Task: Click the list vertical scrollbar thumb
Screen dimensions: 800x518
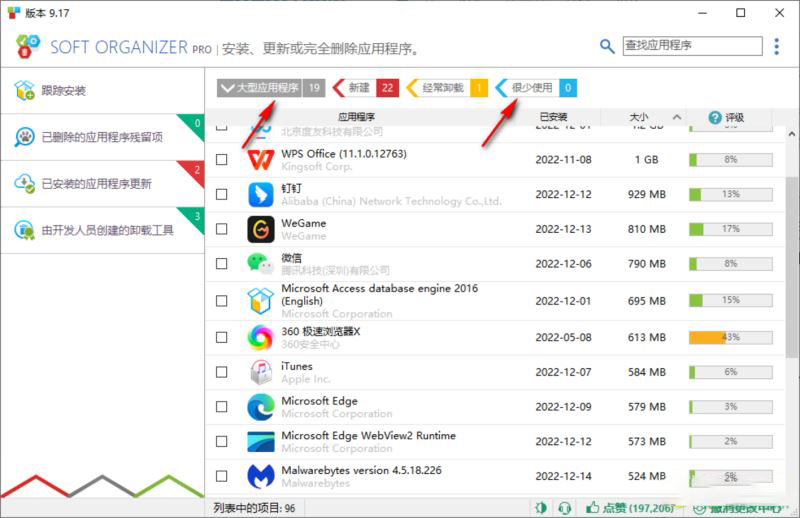Action: (792, 265)
